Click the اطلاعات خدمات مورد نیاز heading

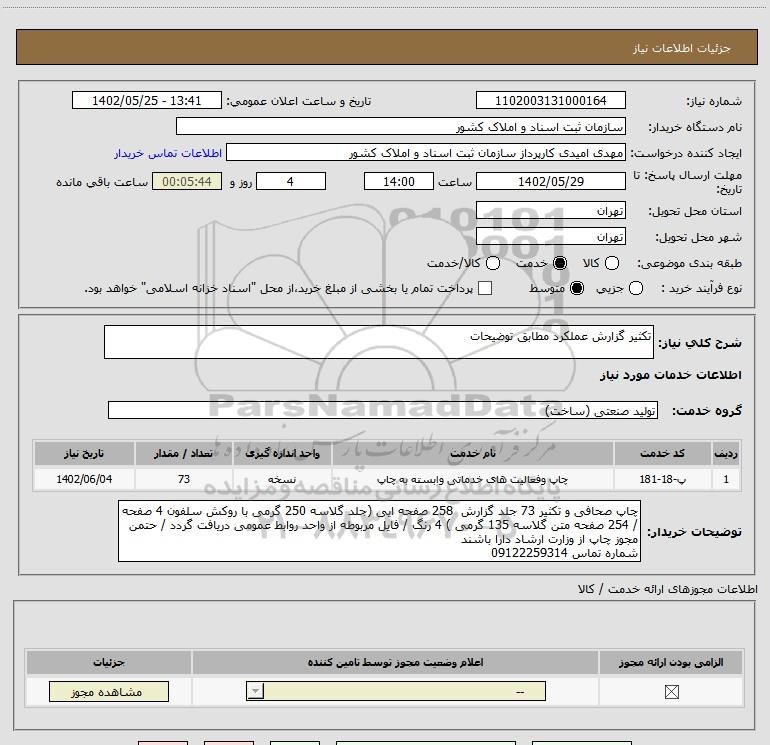[x=670, y=375]
